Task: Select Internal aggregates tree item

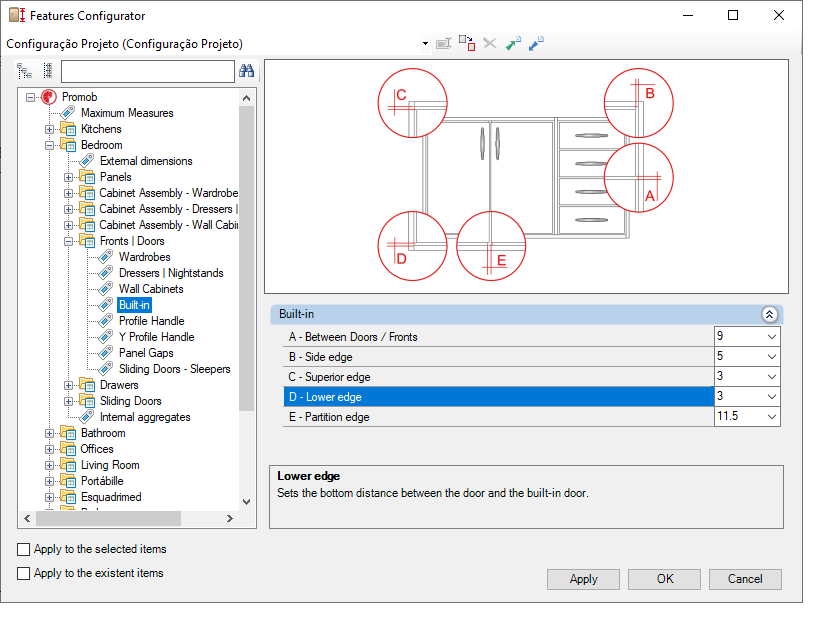Action: pos(145,417)
